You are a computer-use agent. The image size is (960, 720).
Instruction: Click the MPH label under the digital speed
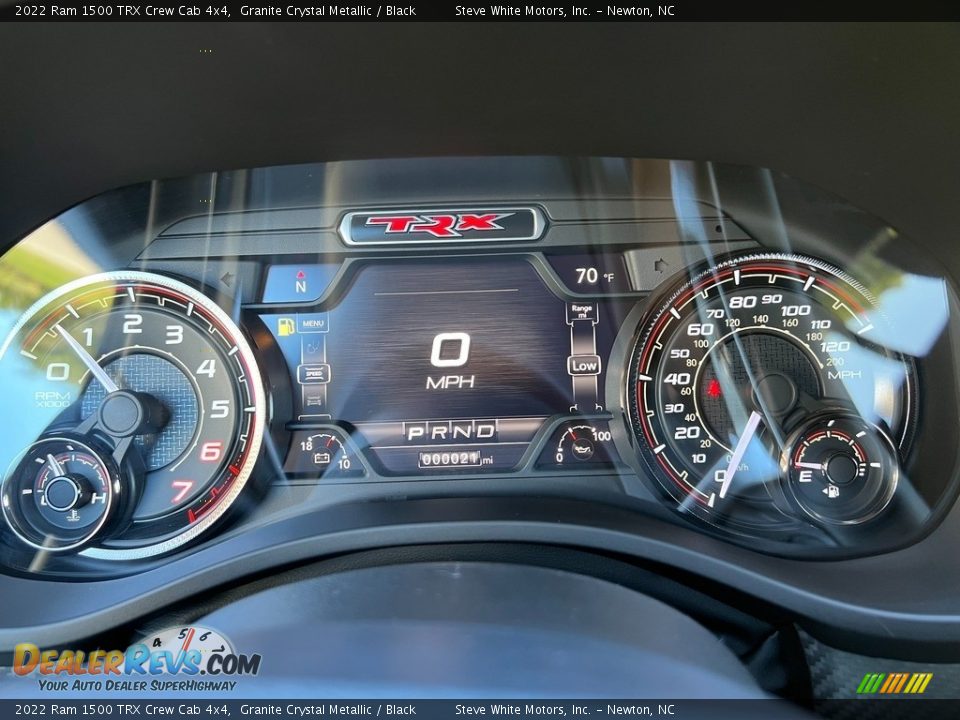(x=450, y=383)
